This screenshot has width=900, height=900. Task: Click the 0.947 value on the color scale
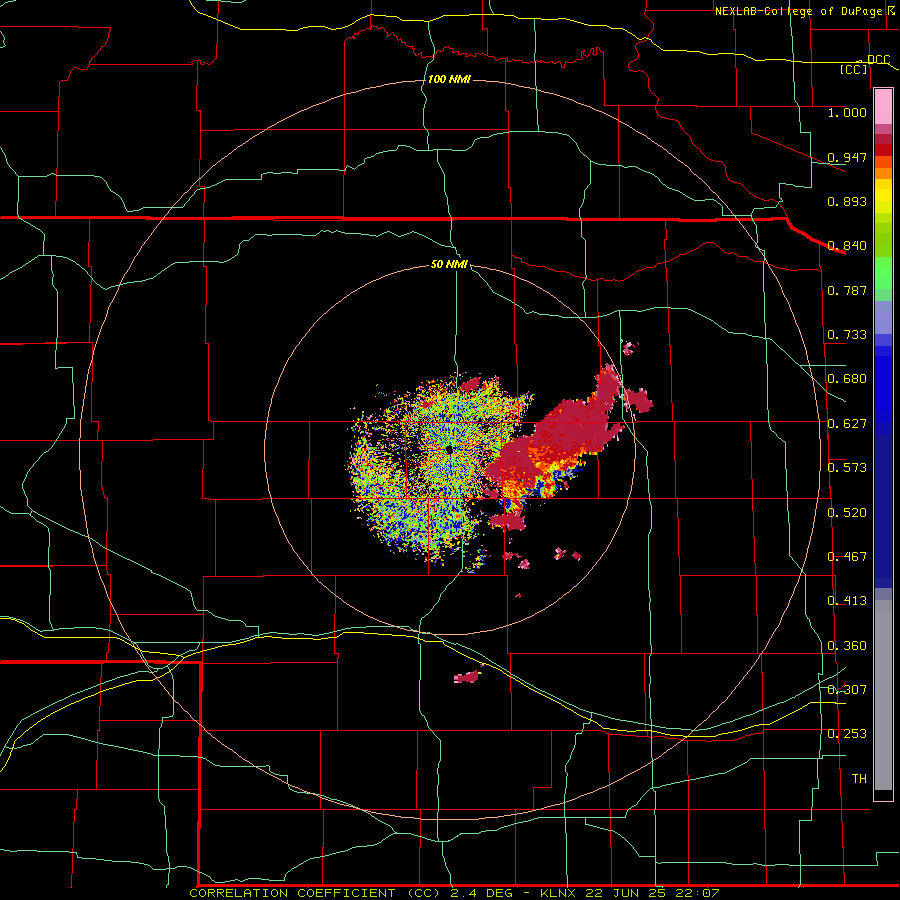pyautogui.click(x=847, y=157)
